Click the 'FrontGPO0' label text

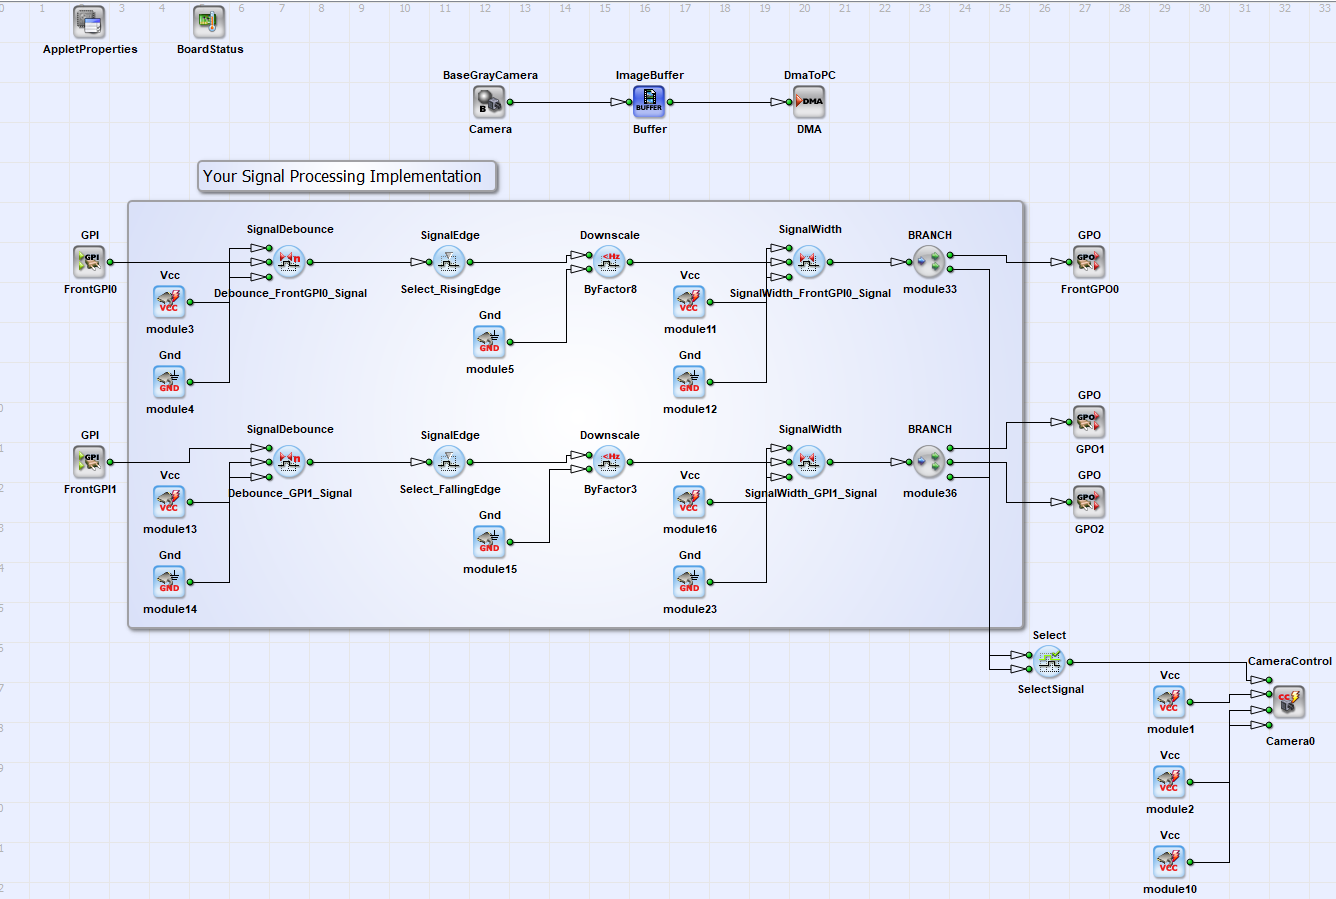(x=1090, y=289)
